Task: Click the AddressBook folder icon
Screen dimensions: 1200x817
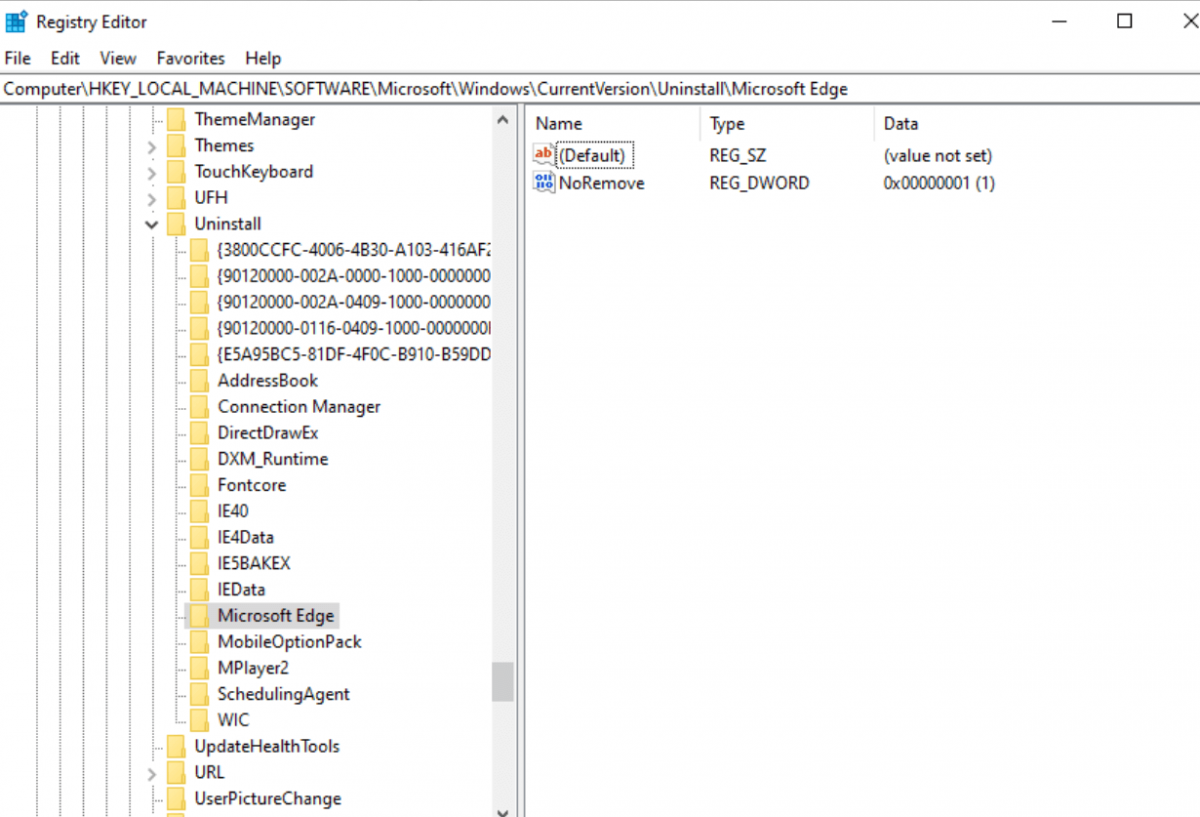Action: point(199,380)
